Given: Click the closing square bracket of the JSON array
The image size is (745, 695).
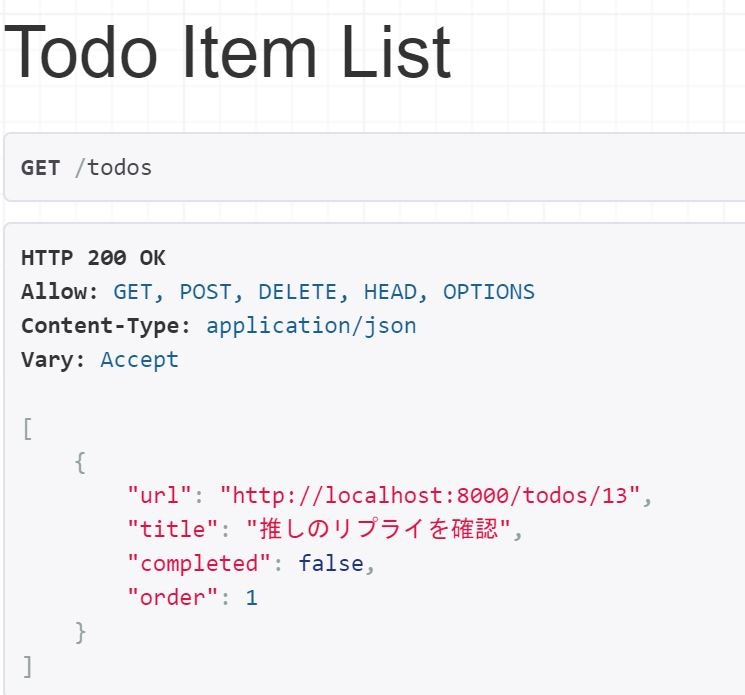Looking at the screenshot, I should (28, 666).
